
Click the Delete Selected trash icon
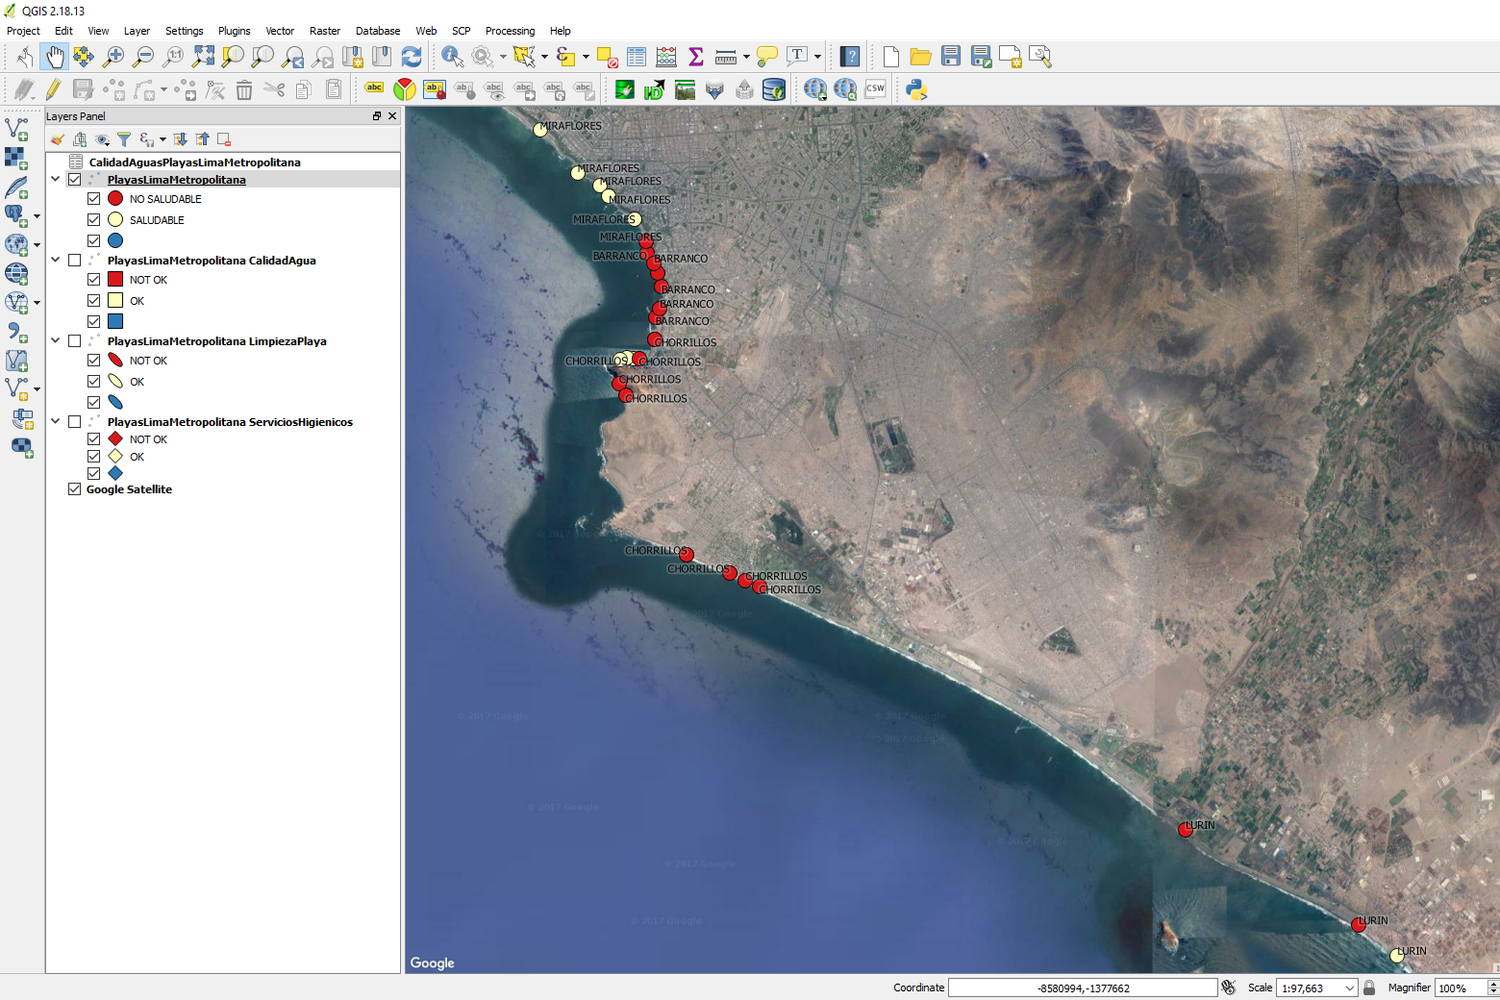244,90
